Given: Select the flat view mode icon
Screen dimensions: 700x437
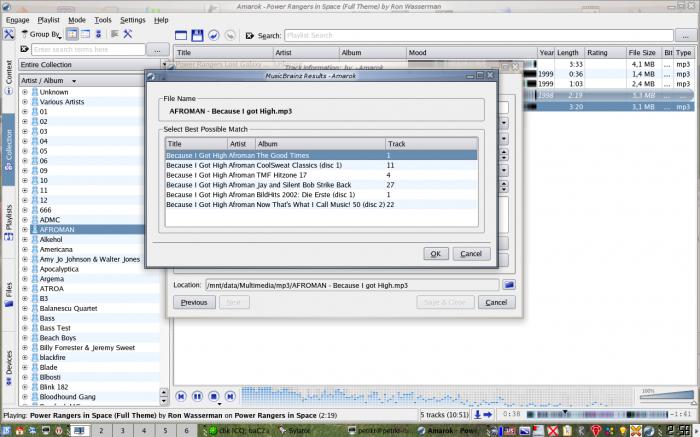Looking at the screenshot, I should pos(85,34).
